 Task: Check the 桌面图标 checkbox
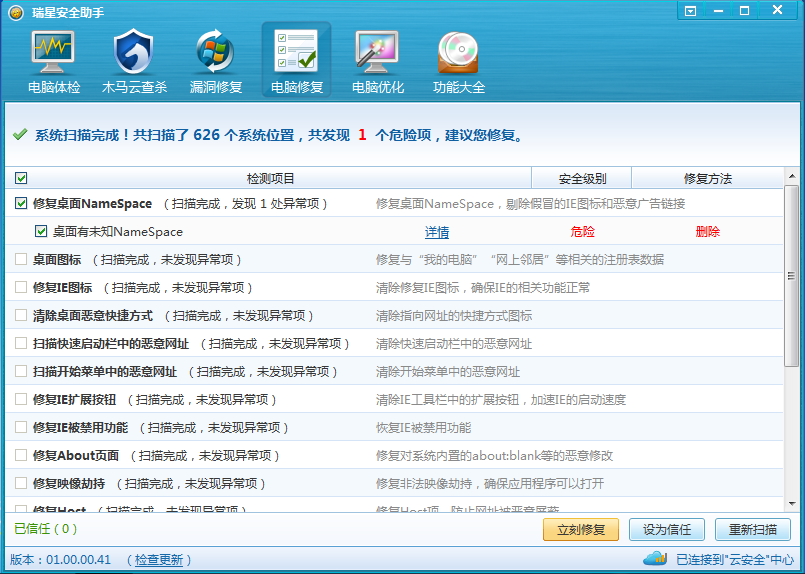coord(21,259)
